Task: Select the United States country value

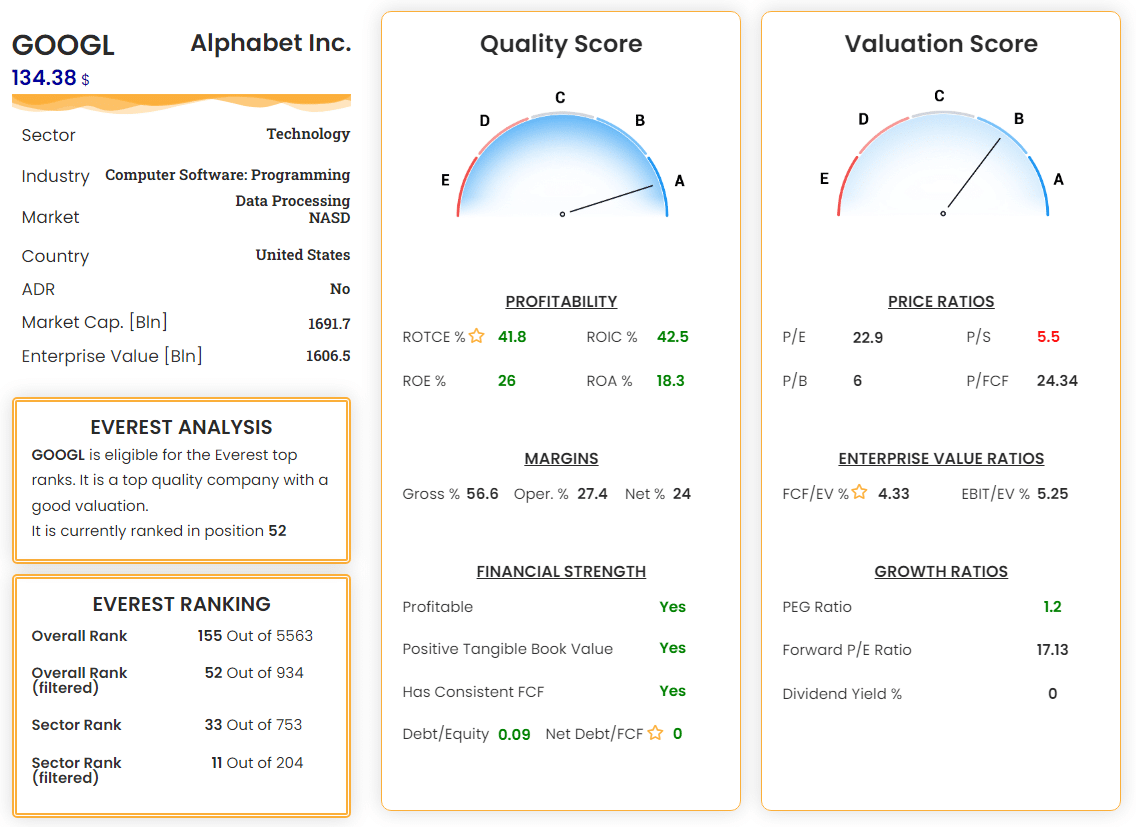Action: coord(303,255)
